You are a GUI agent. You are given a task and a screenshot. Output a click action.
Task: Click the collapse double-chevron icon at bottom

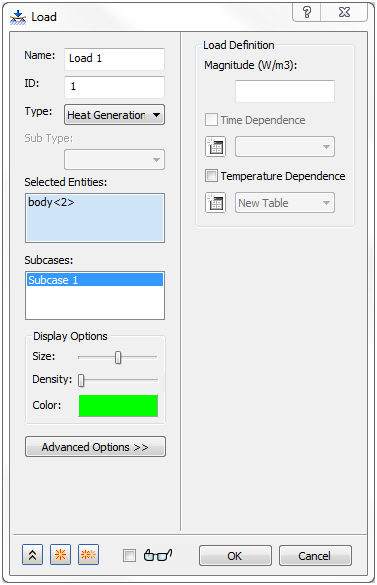[x=32, y=555]
